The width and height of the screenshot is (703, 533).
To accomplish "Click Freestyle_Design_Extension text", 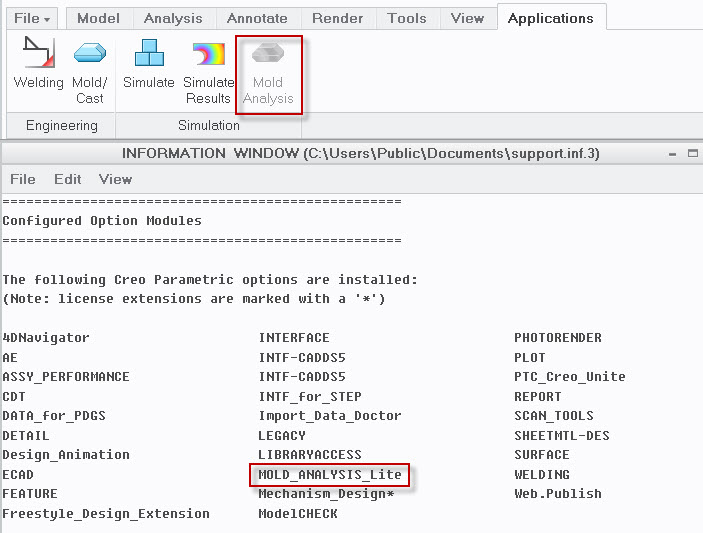I will pos(106,513).
